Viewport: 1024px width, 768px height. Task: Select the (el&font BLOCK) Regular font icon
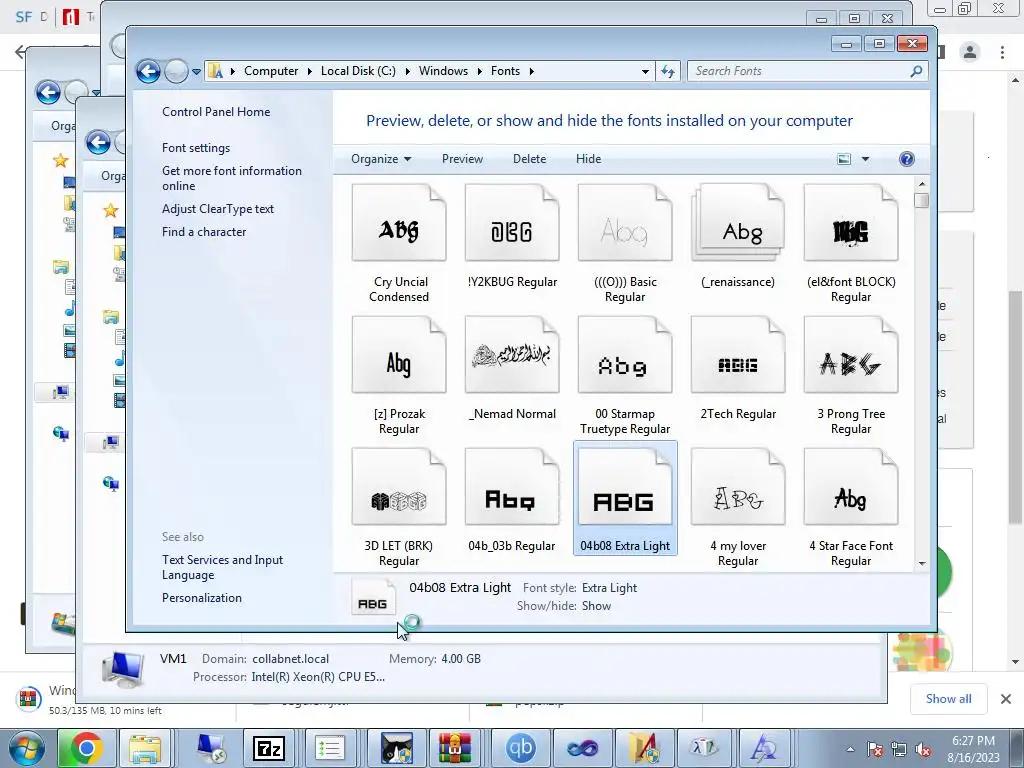851,223
